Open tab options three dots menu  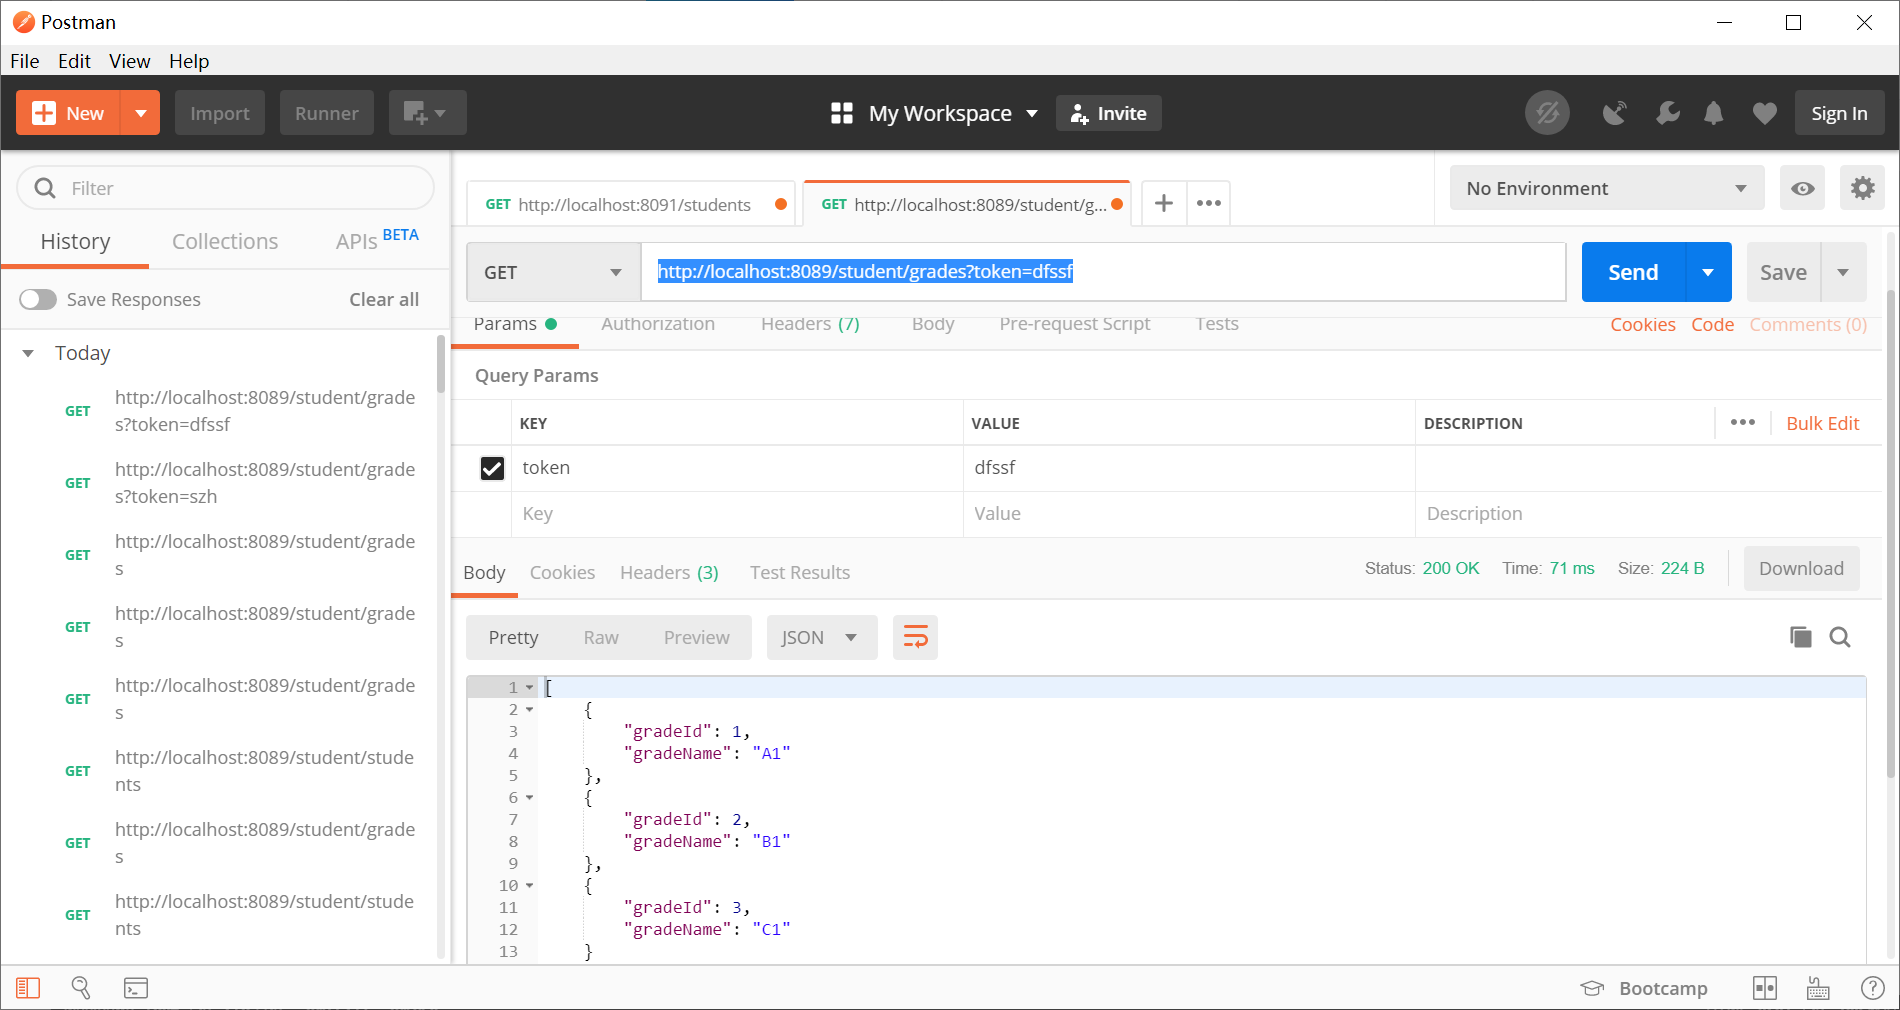point(1209,204)
